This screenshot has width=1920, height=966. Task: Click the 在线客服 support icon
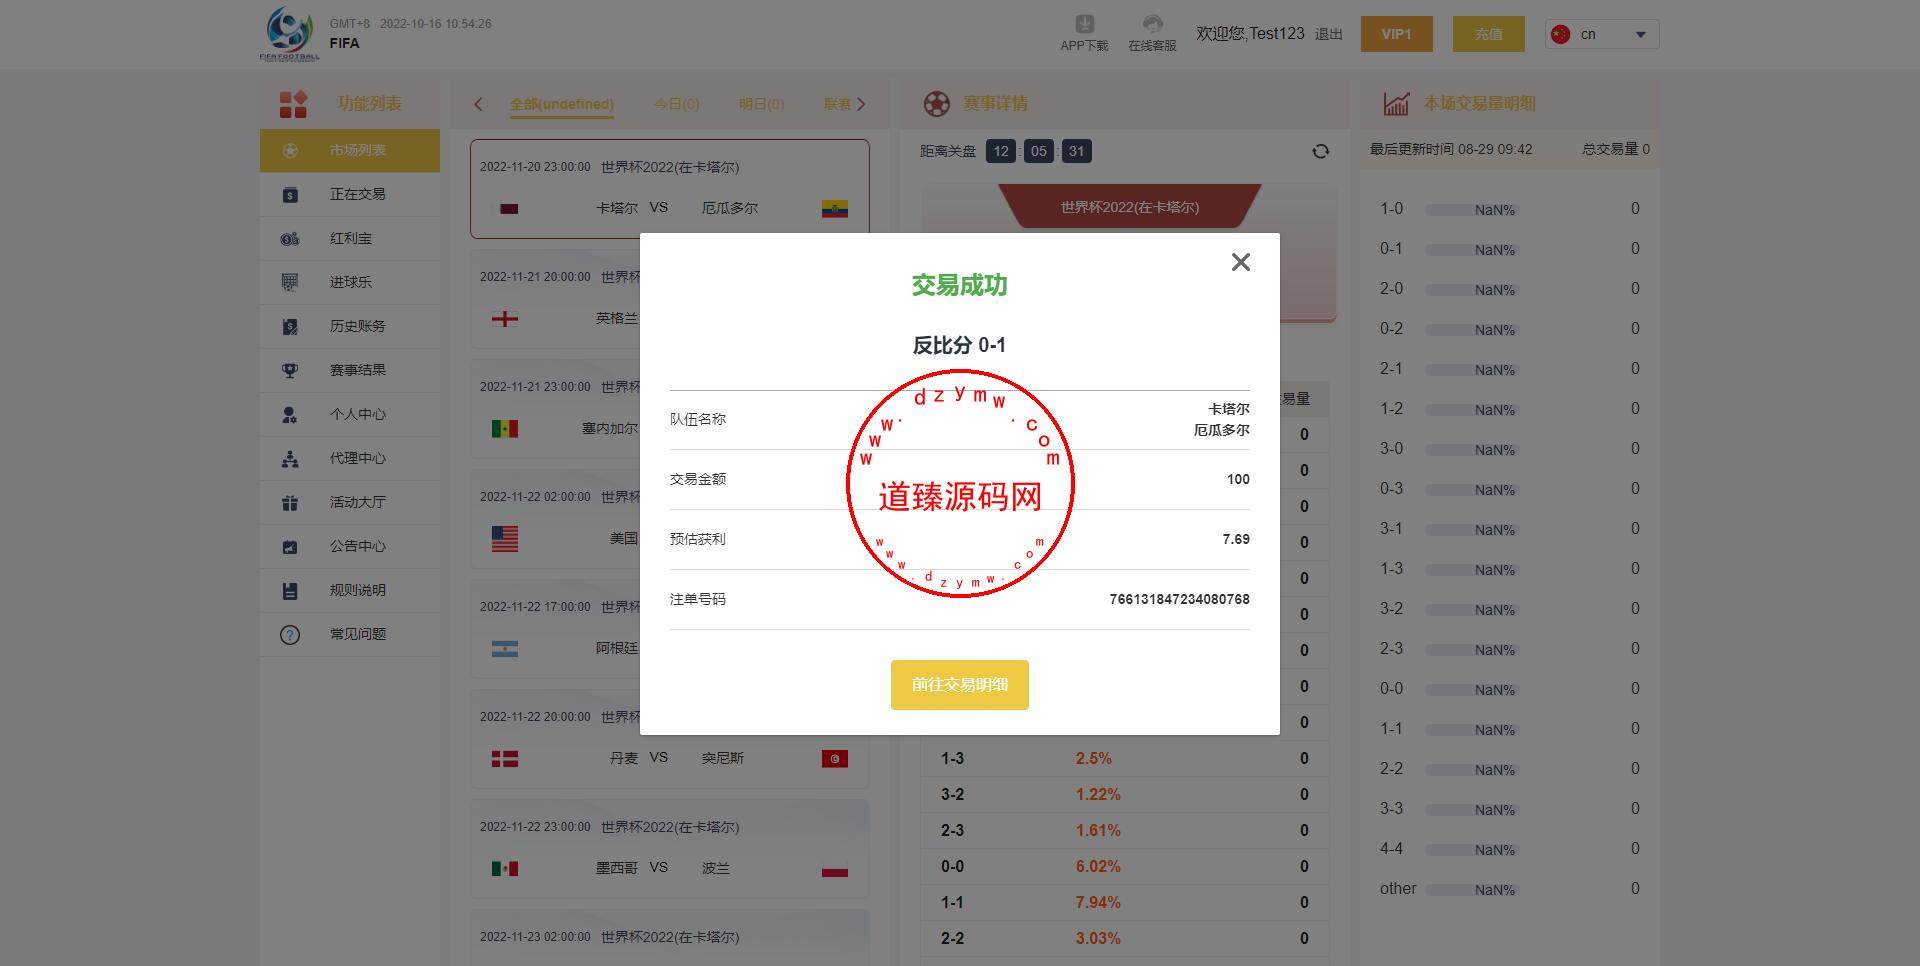pyautogui.click(x=1152, y=24)
